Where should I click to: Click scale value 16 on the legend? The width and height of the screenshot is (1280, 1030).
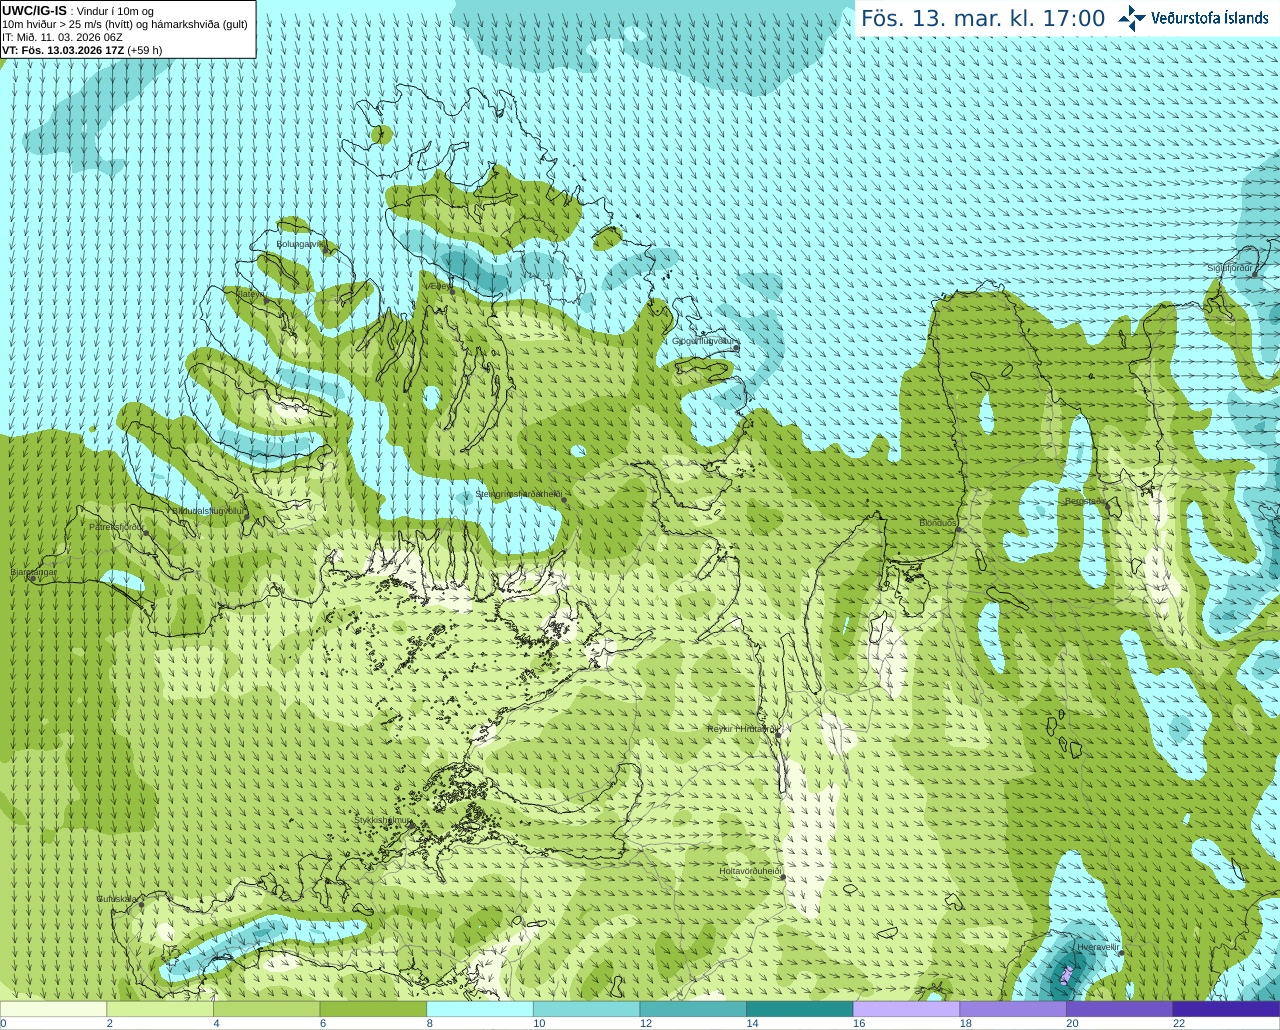pyautogui.click(x=859, y=1023)
